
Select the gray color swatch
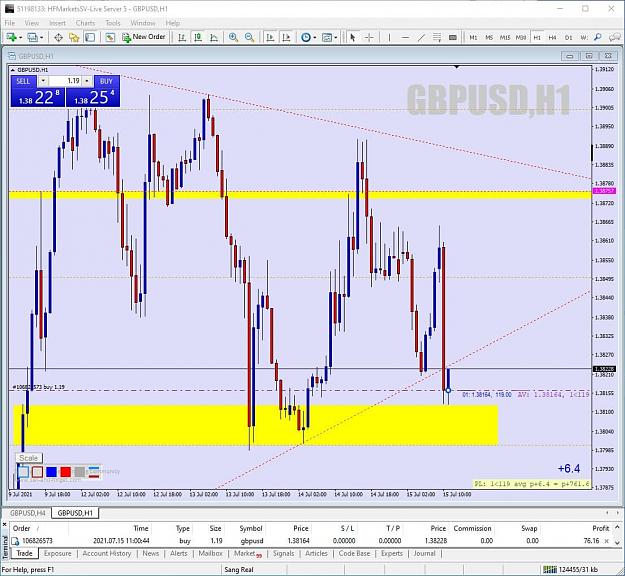(x=80, y=472)
